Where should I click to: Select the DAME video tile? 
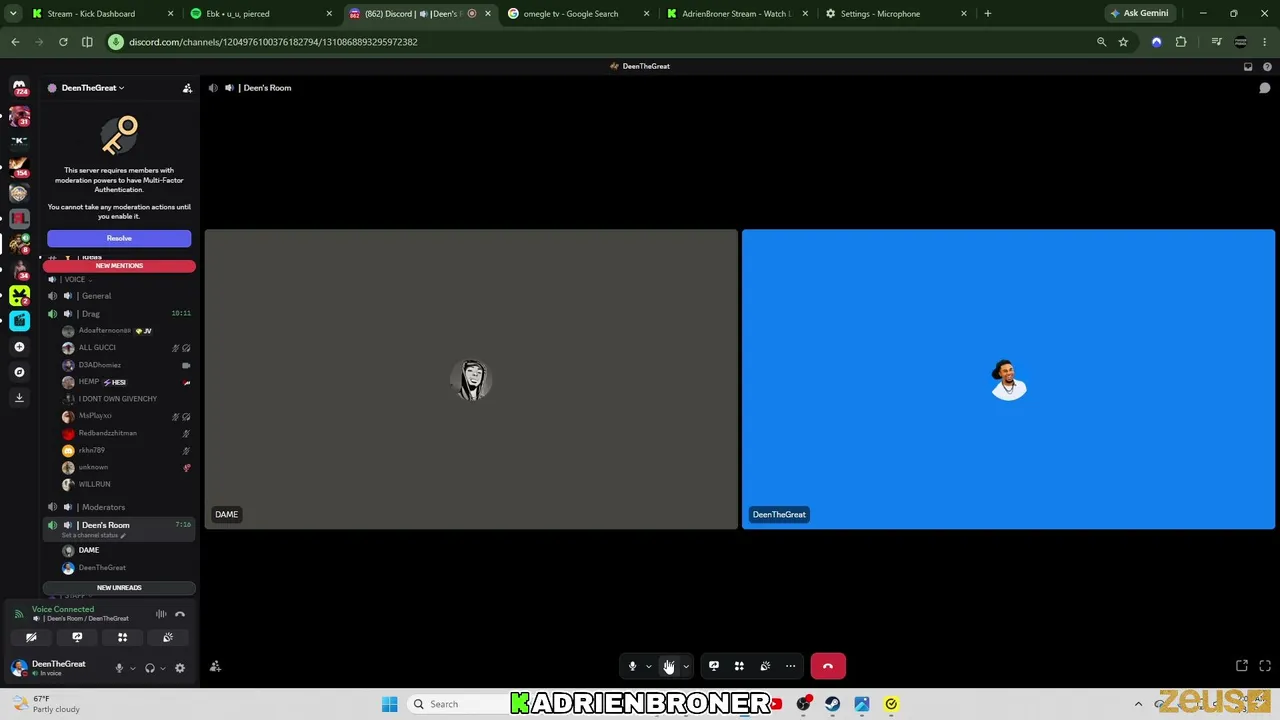click(x=471, y=379)
